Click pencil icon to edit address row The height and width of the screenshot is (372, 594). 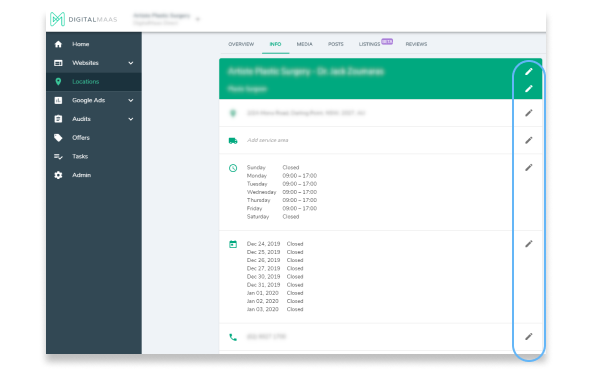pos(528,113)
